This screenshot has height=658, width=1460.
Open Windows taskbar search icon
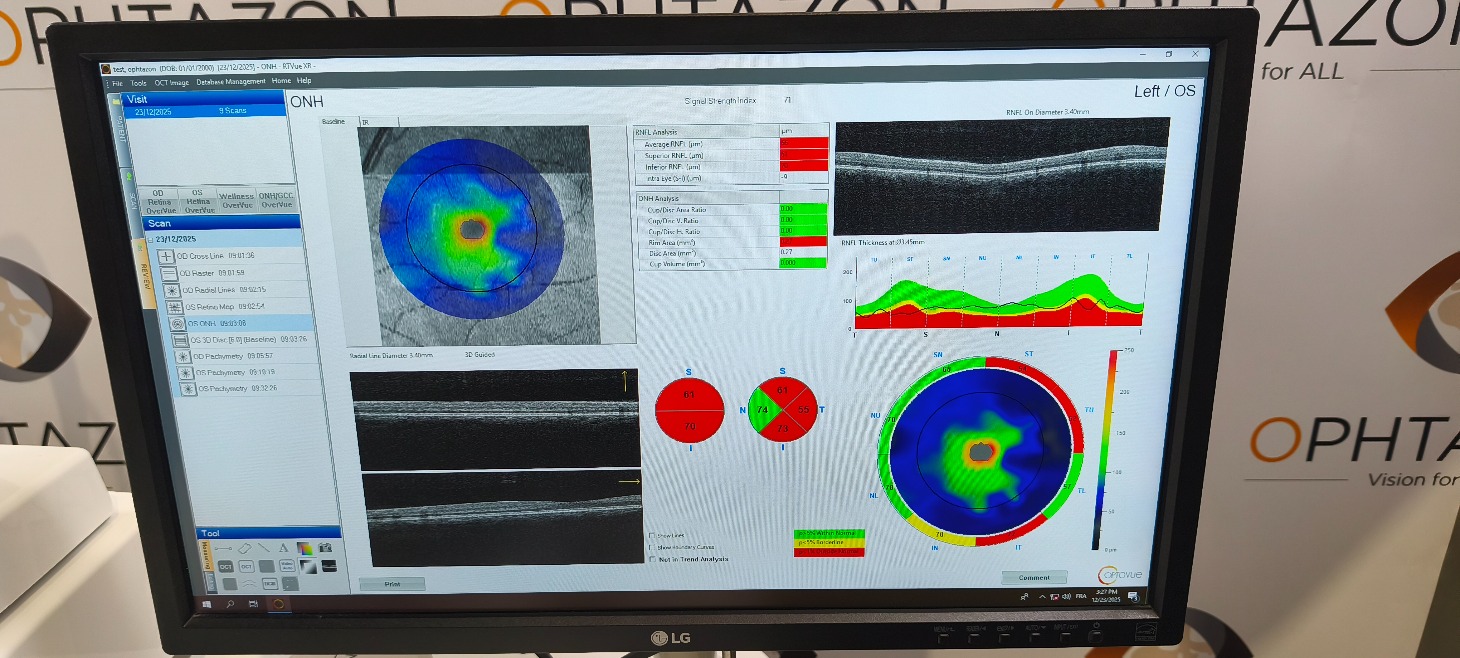point(230,603)
